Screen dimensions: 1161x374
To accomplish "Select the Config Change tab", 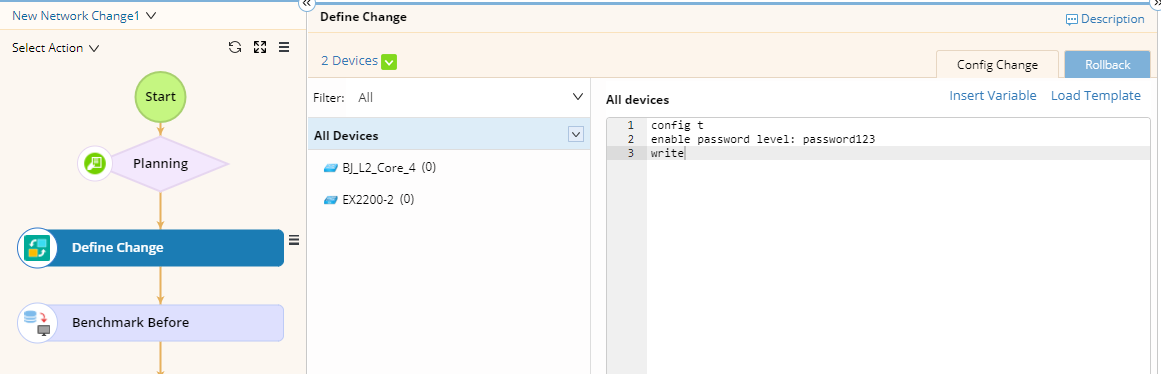I will point(997,64).
